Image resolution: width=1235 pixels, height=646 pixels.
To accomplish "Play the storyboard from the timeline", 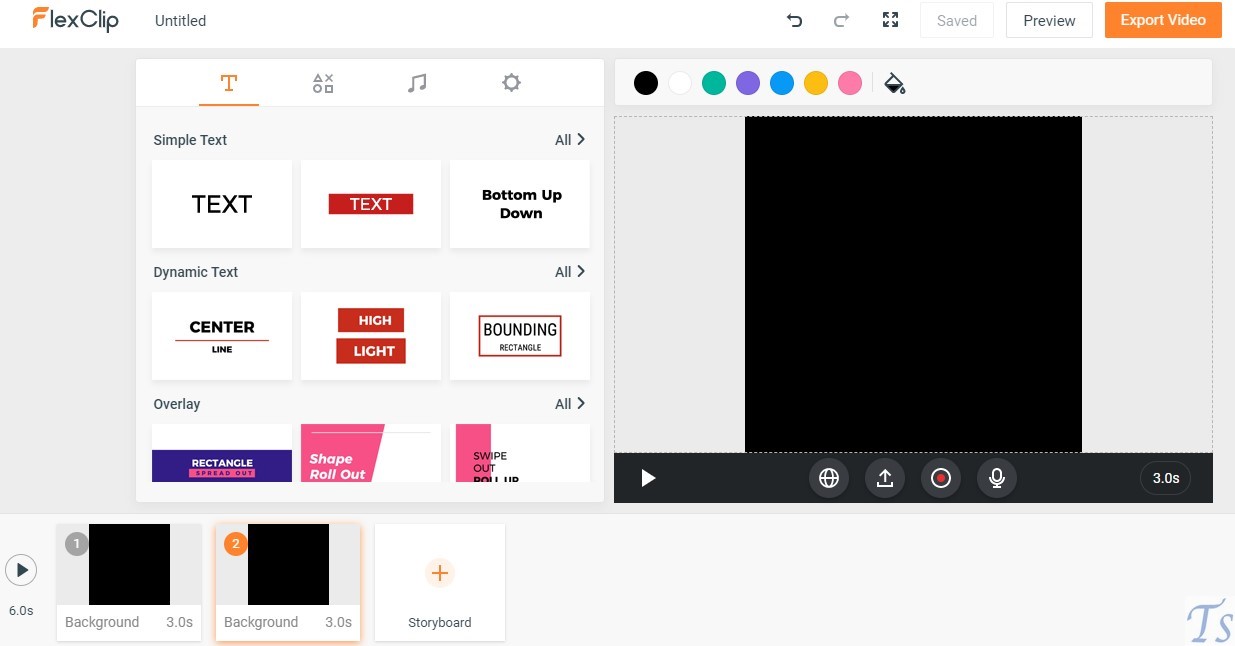I will pyautogui.click(x=21, y=570).
